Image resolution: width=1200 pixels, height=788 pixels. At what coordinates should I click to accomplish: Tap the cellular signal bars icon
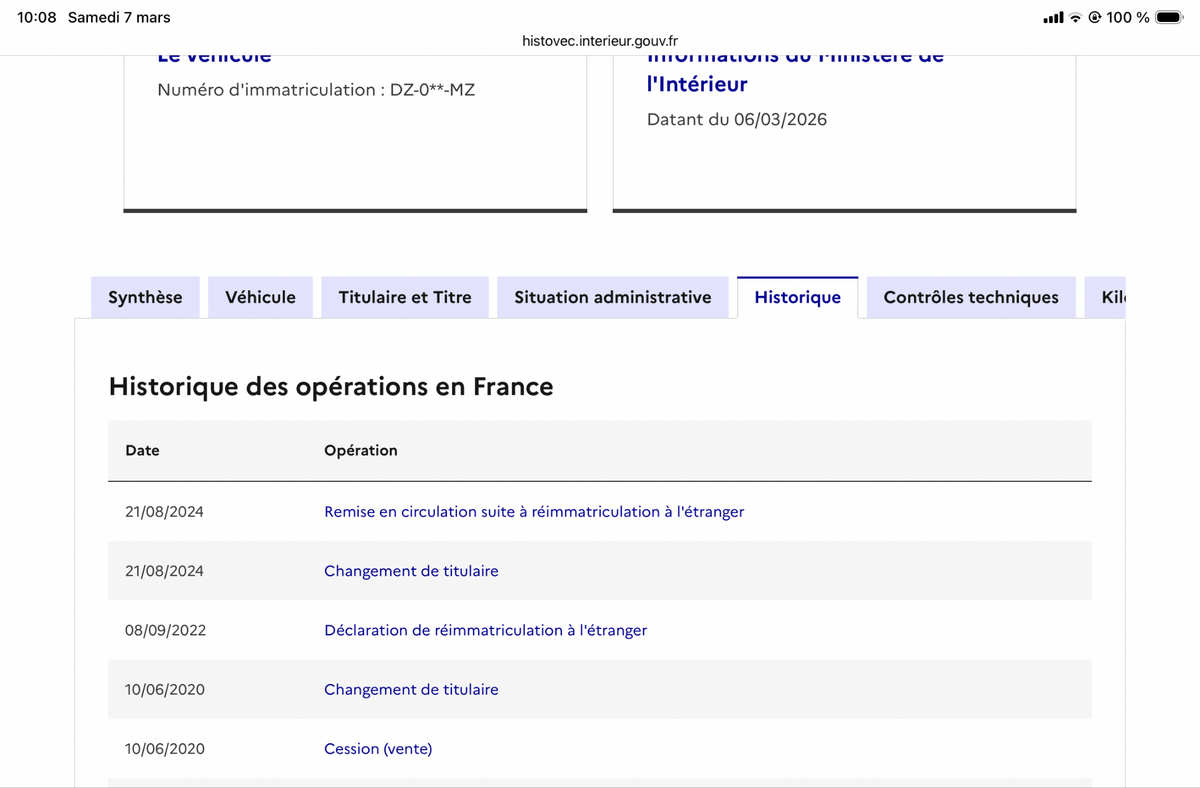click(1053, 18)
